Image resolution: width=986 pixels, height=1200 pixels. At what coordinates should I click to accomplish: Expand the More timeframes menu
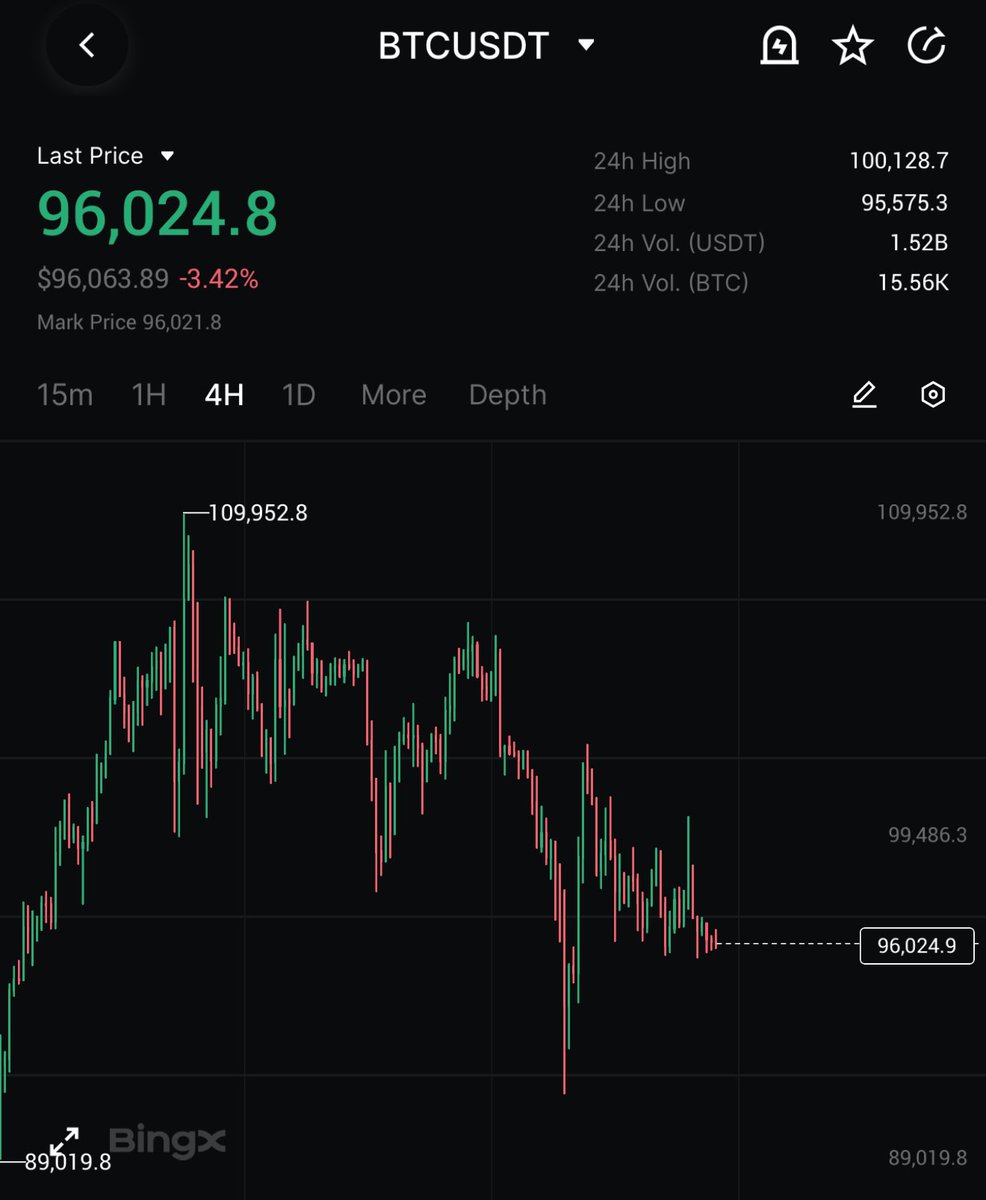[393, 395]
